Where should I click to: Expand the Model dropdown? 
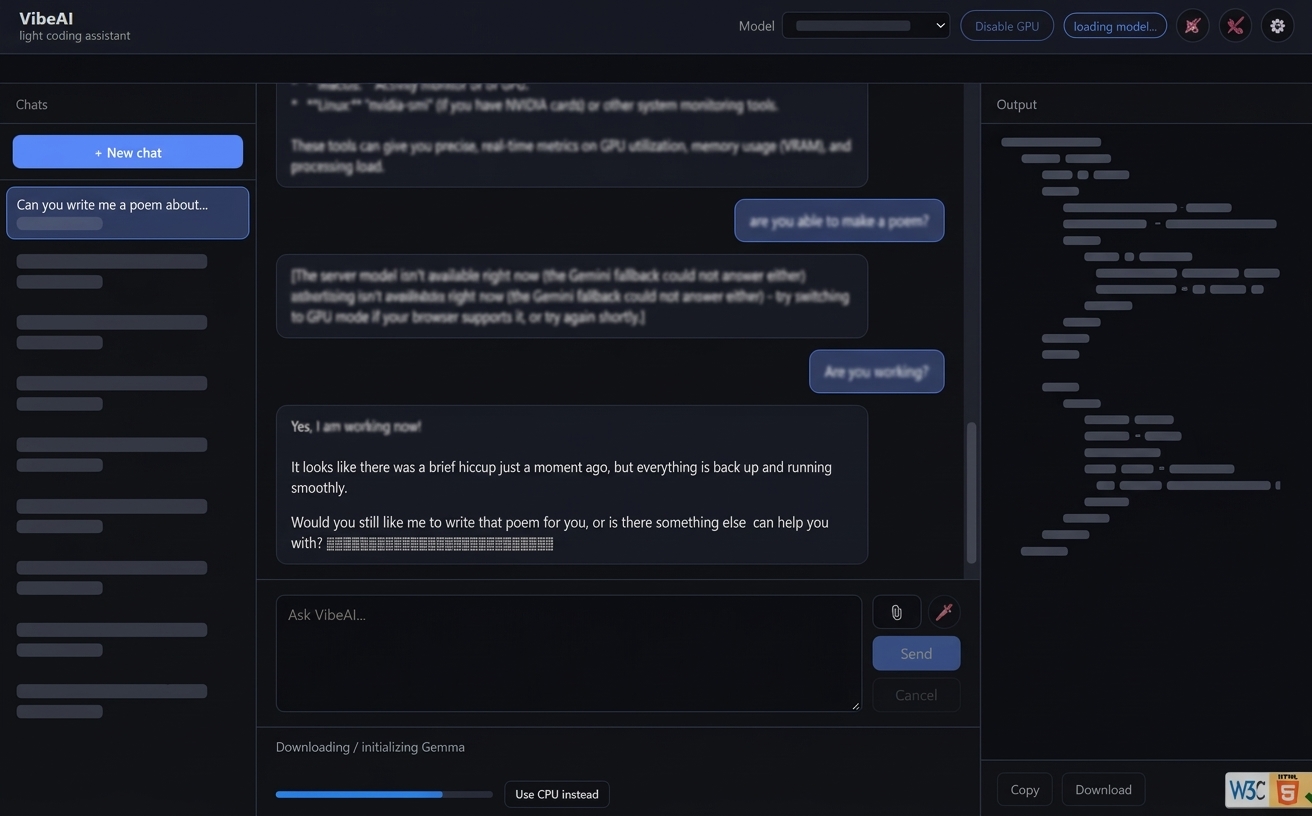coord(866,26)
